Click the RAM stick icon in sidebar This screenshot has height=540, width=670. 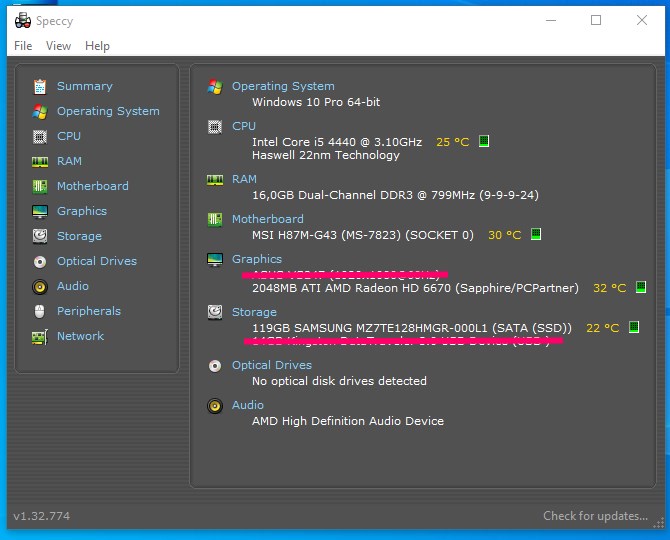coord(40,162)
